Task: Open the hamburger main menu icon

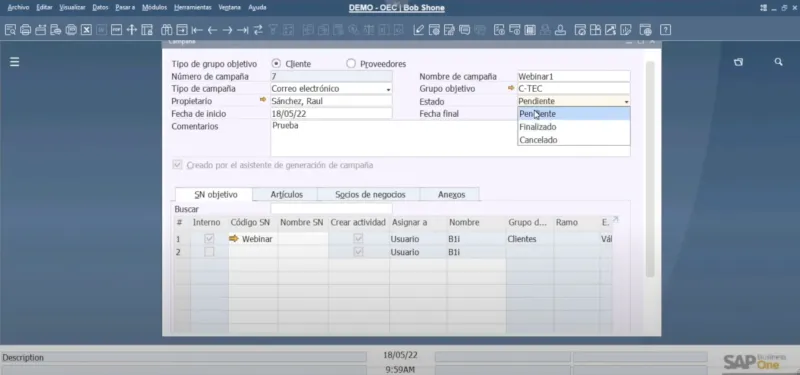Action: (x=15, y=62)
